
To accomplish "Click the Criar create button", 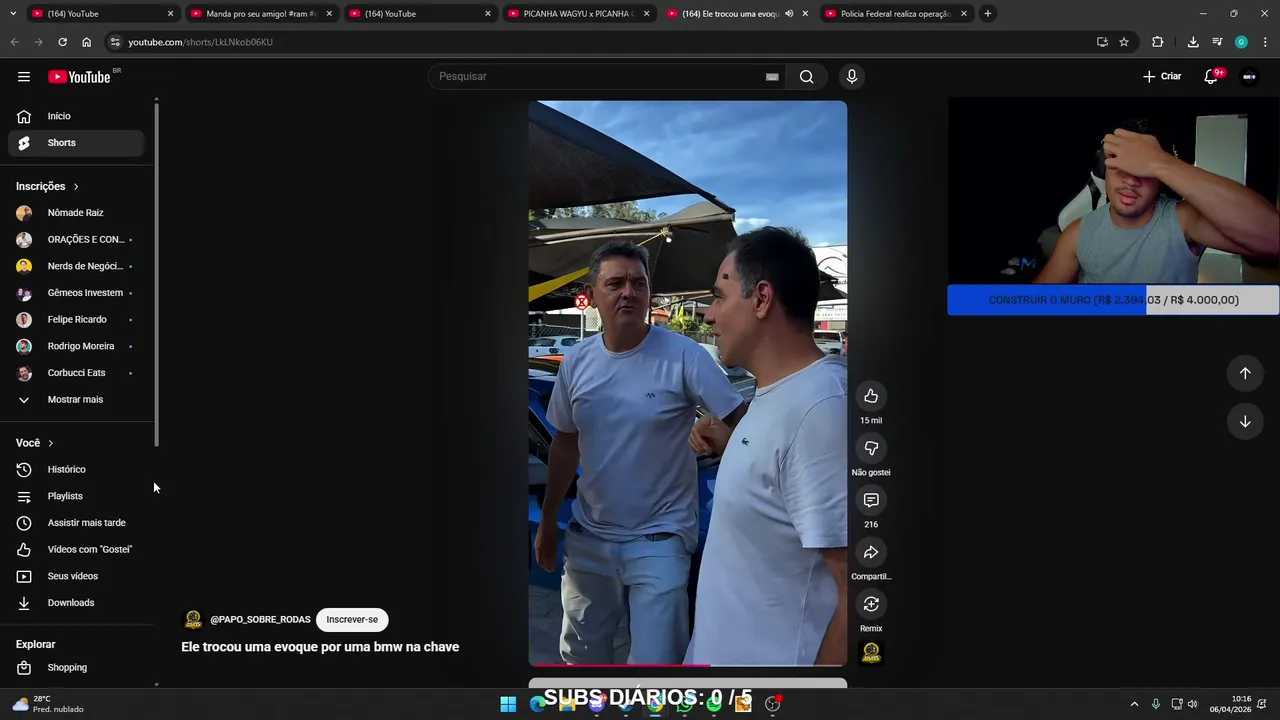I will 1162,77.
